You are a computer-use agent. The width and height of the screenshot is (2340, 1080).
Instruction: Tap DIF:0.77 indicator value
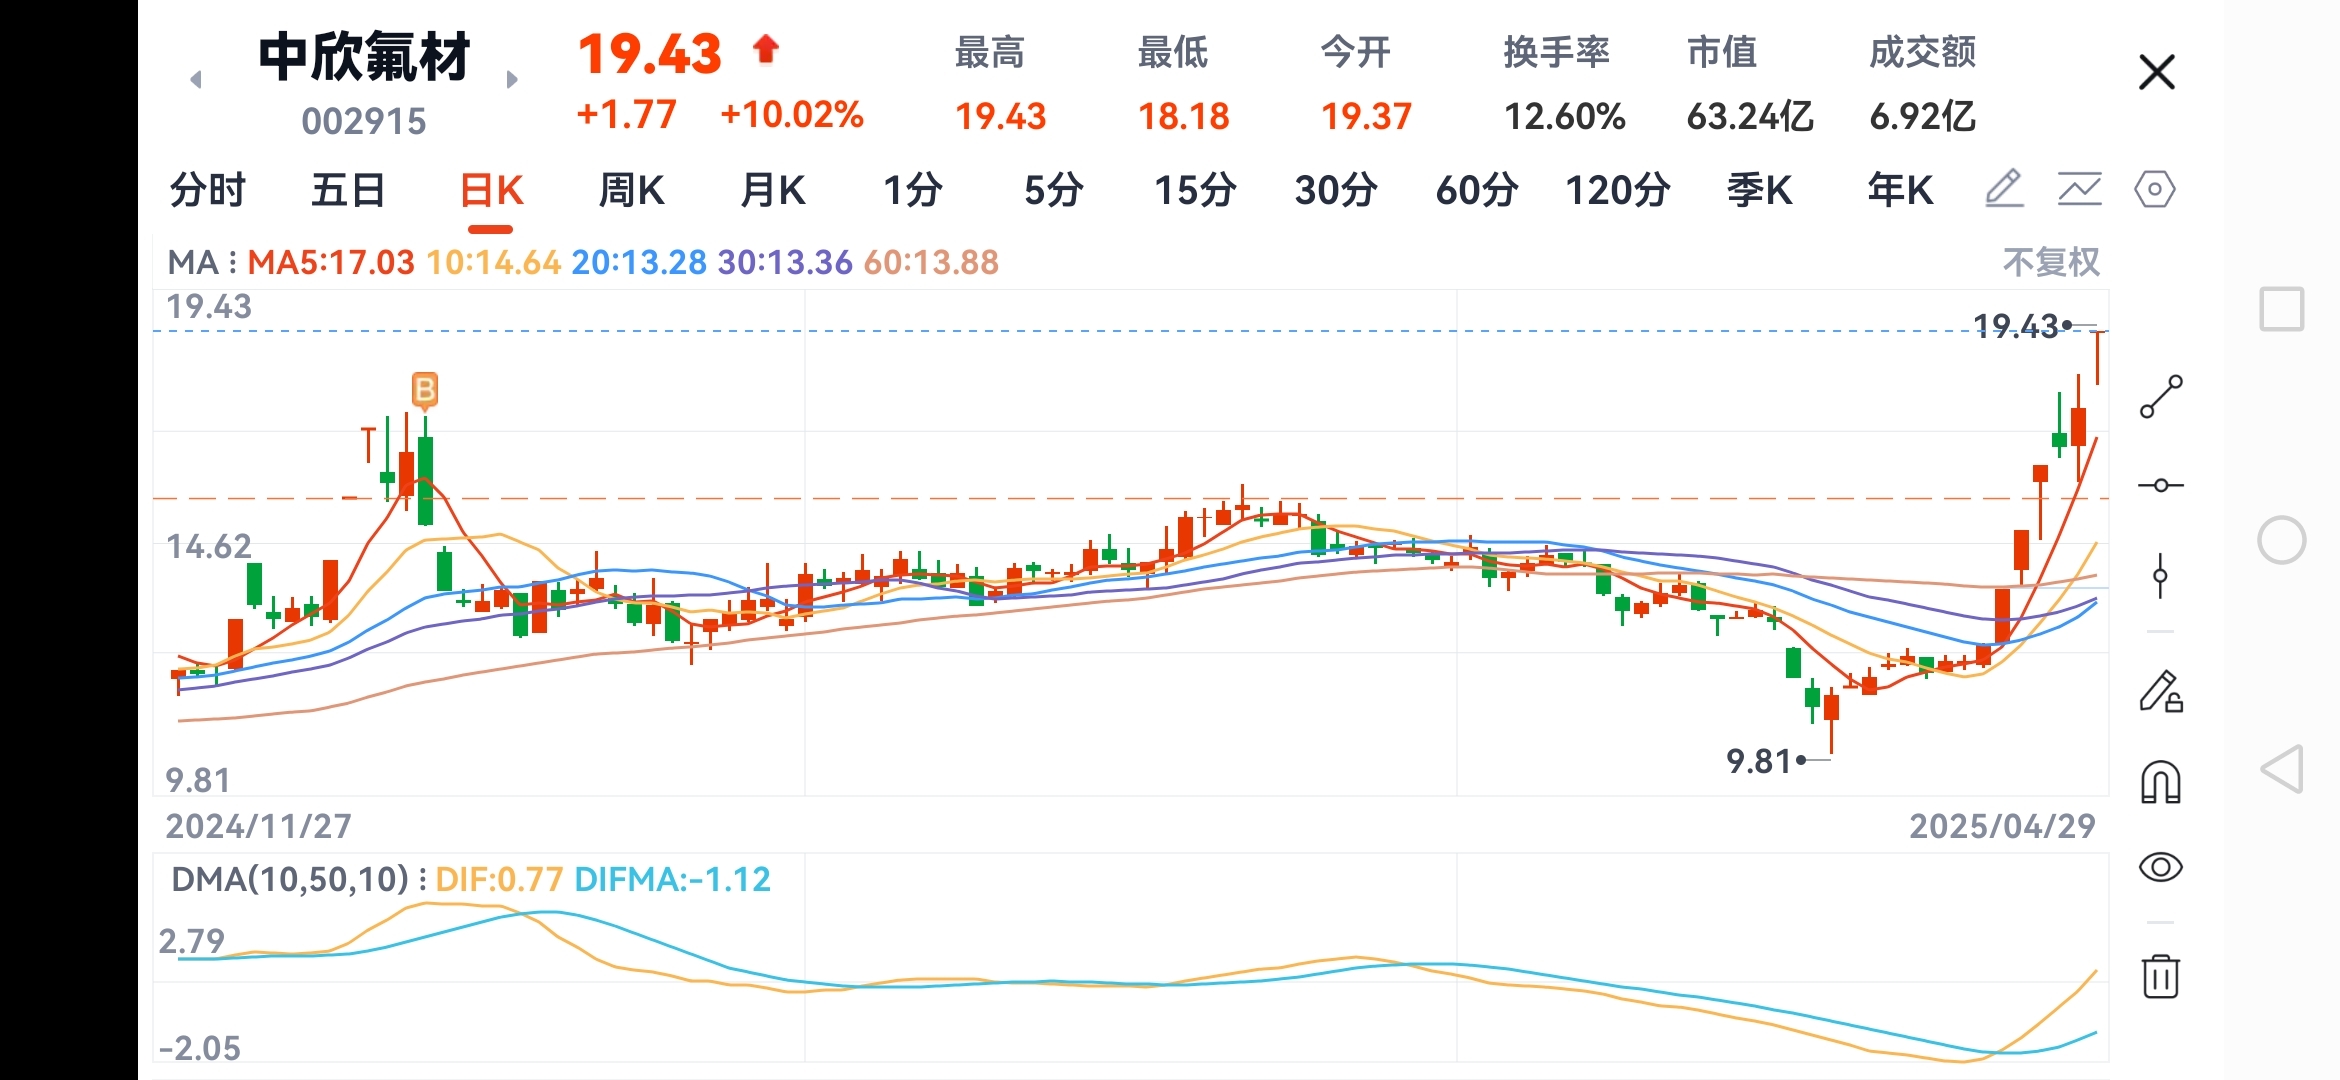point(499,879)
